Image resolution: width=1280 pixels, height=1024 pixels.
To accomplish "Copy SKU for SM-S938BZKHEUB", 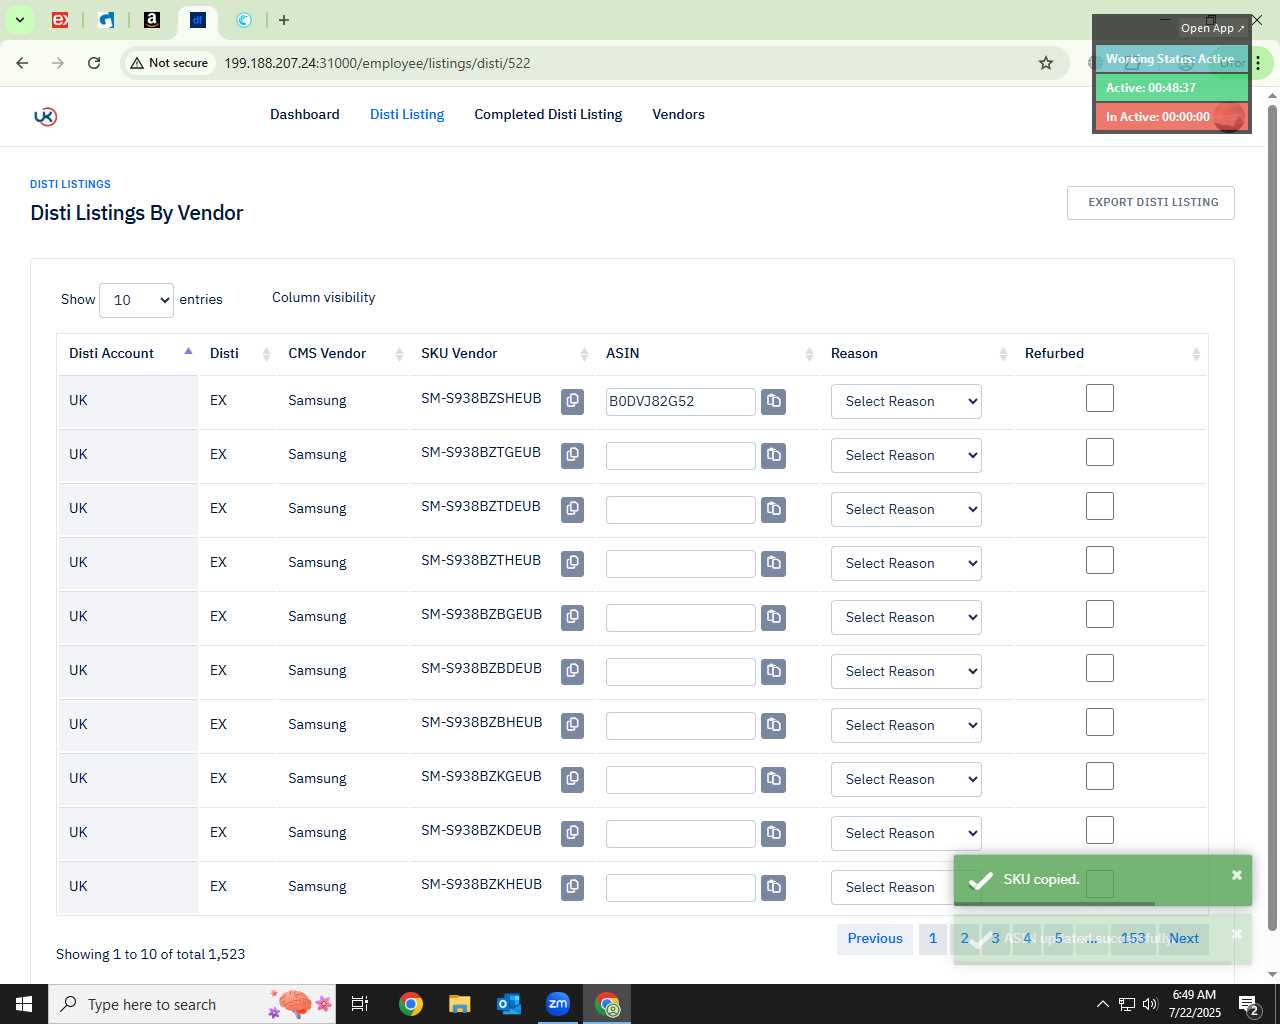I will tap(572, 887).
